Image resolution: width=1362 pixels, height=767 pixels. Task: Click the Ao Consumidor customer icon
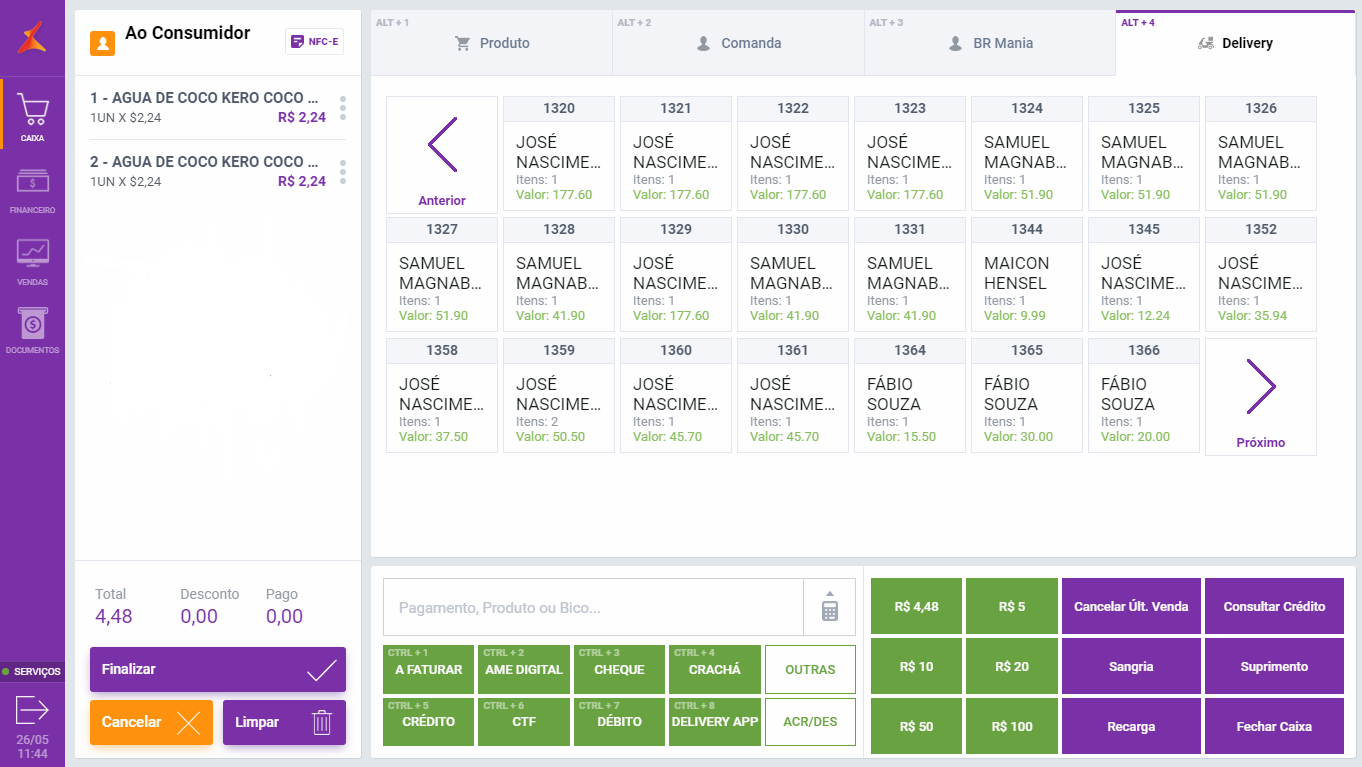point(102,43)
